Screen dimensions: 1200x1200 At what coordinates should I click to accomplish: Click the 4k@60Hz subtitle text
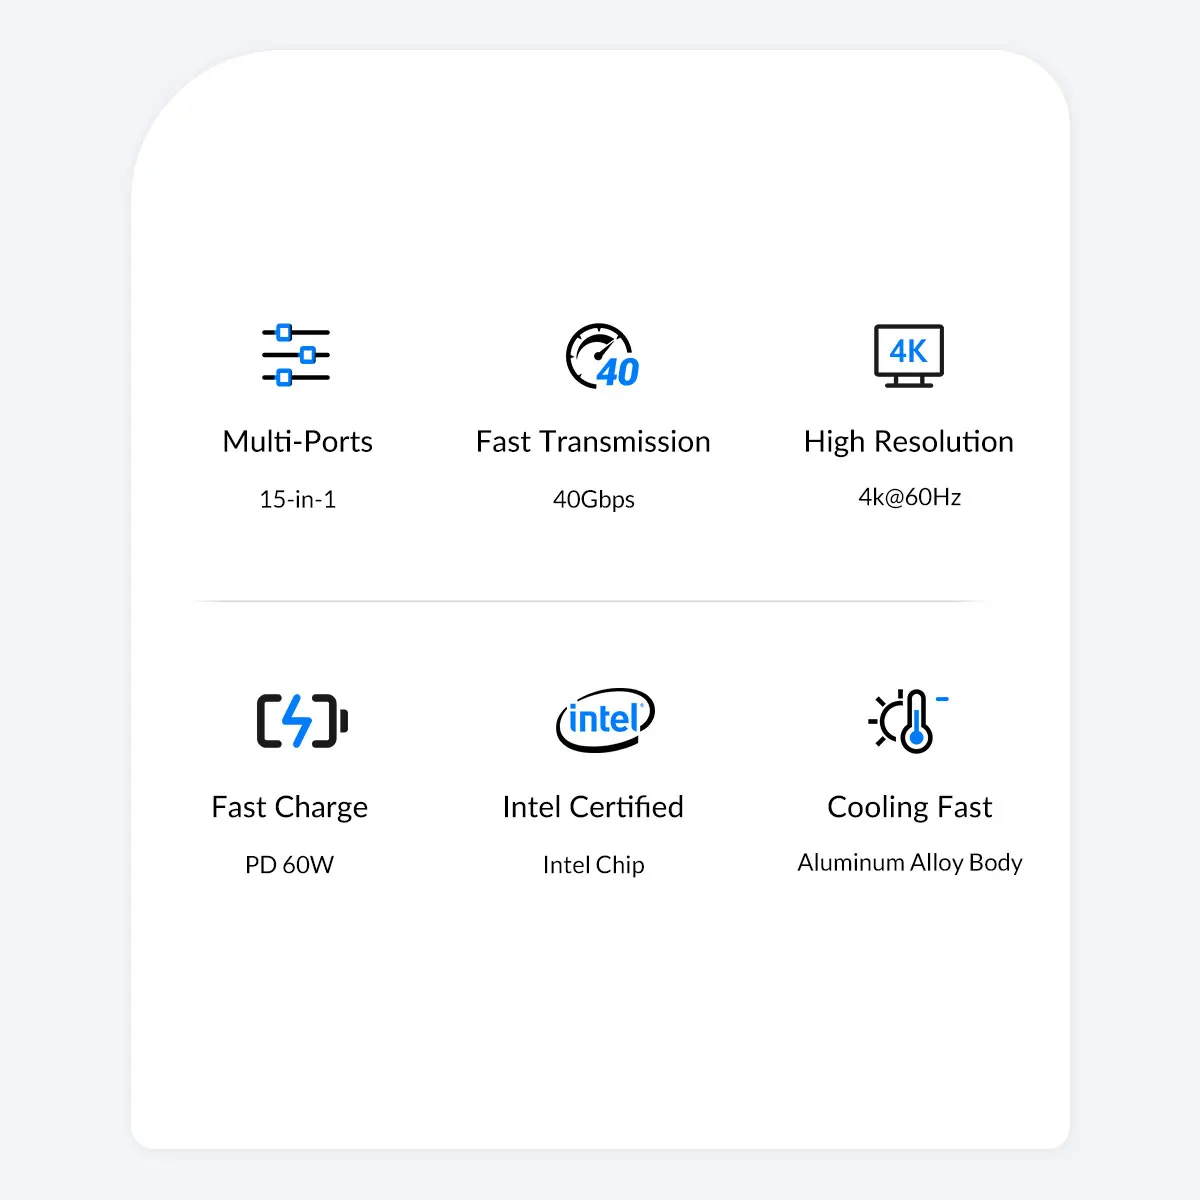[x=909, y=497]
